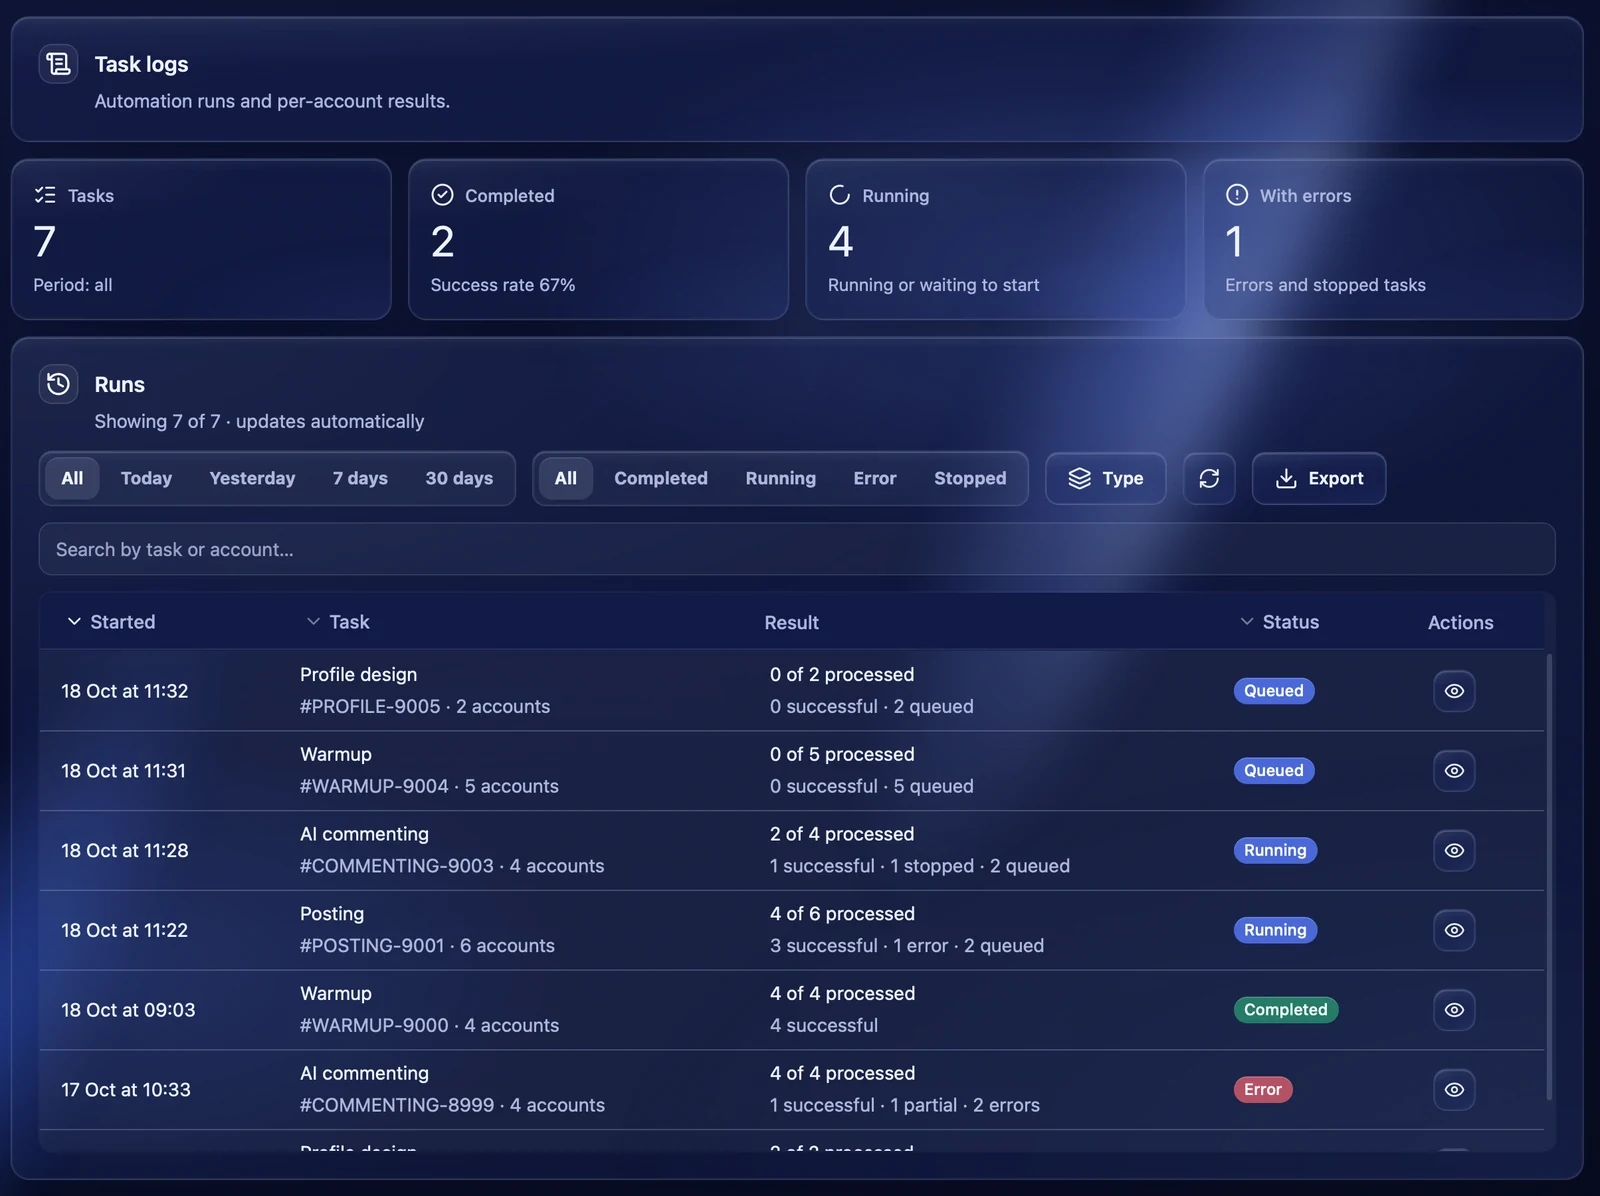Image resolution: width=1600 pixels, height=1196 pixels.
Task: Click the runs table vertical scrollbar
Action: (x=1549, y=877)
